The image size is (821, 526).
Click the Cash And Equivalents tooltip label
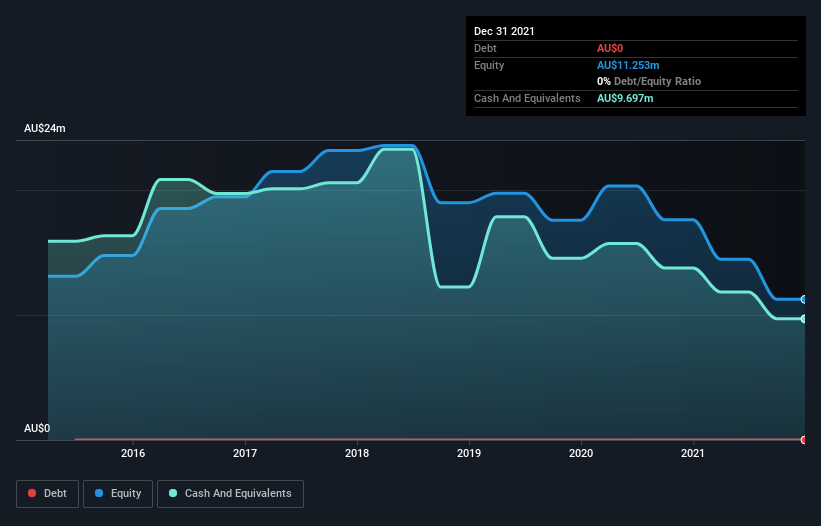coord(527,98)
